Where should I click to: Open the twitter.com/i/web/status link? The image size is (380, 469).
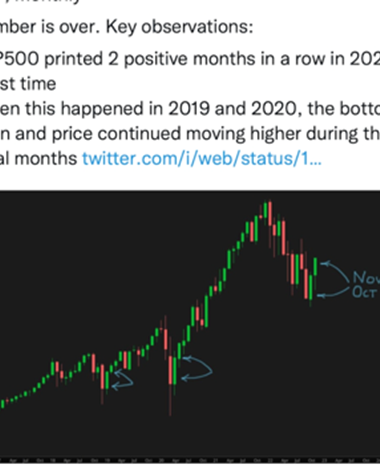(x=202, y=158)
